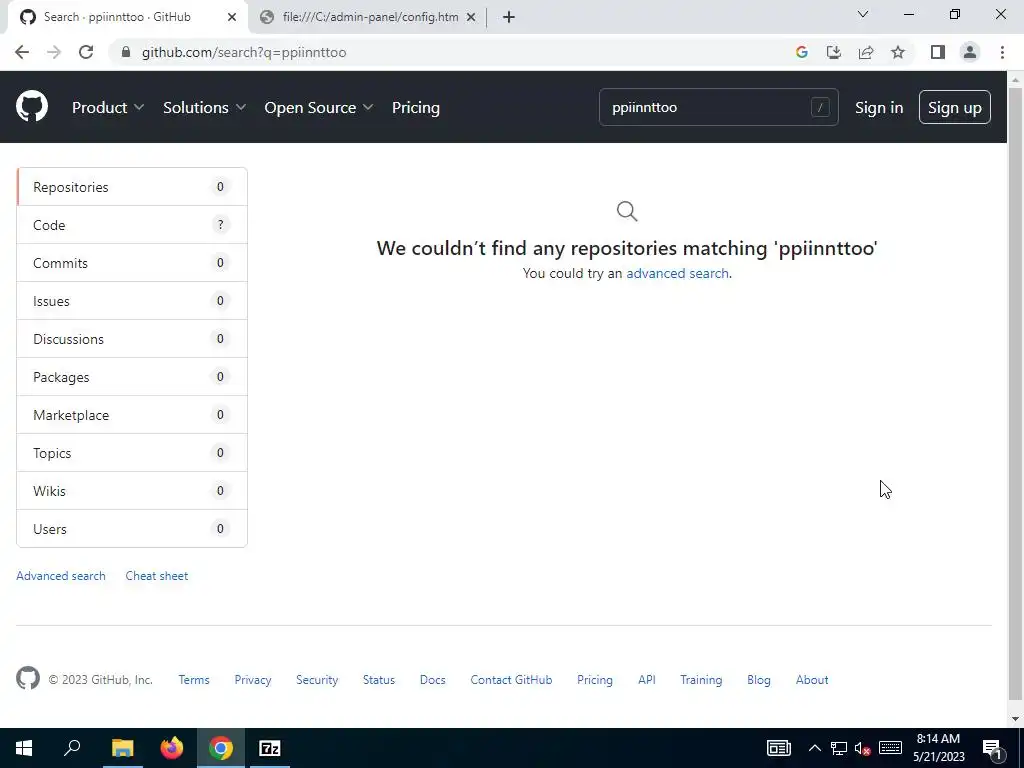The height and width of the screenshot is (768, 1024).
Task: Open the footer About link
Action: pos(812,679)
